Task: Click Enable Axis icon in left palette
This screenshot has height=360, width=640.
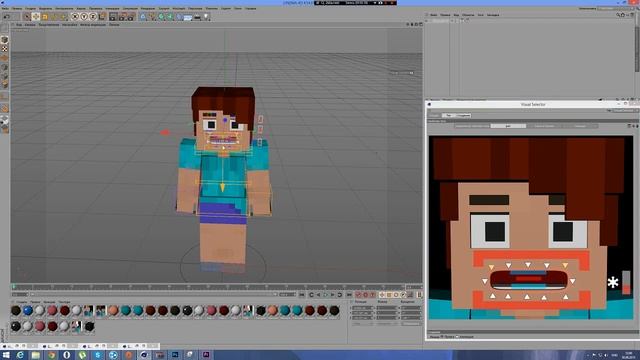Action: pos(4,97)
